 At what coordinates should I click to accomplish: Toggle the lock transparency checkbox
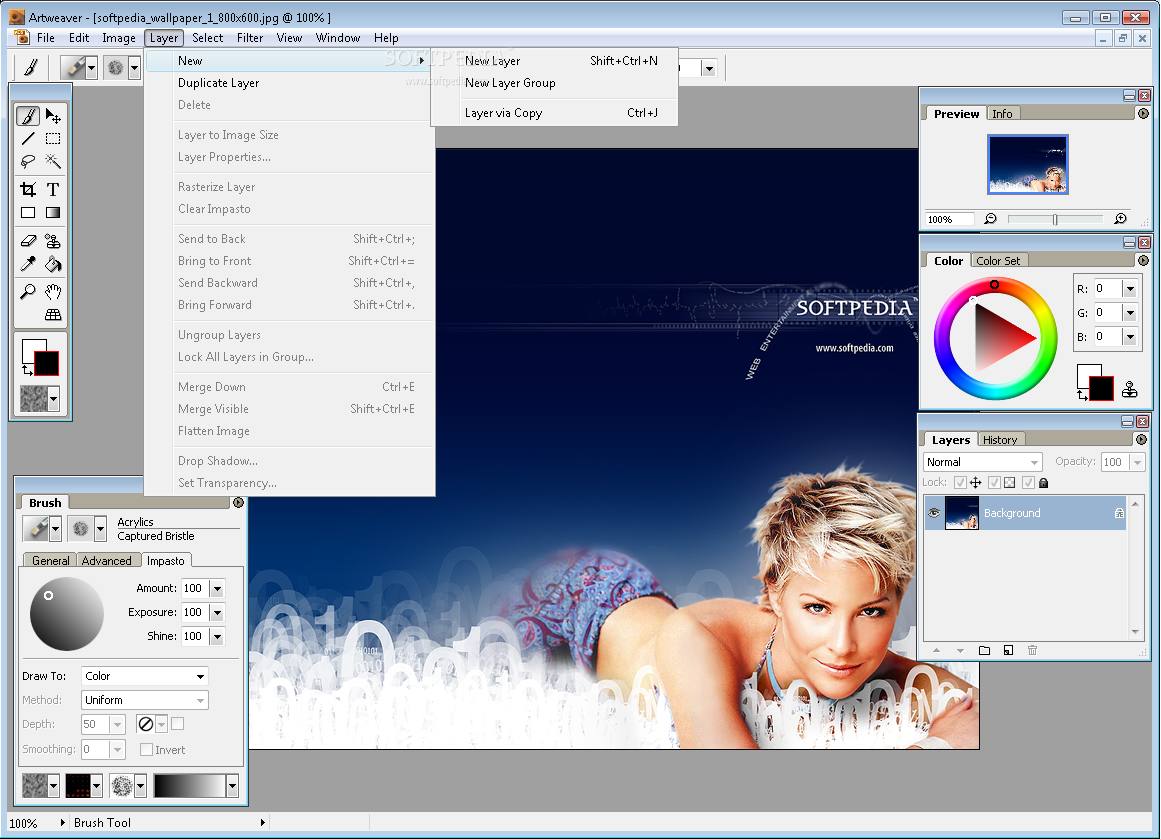click(x=994, y=483)
